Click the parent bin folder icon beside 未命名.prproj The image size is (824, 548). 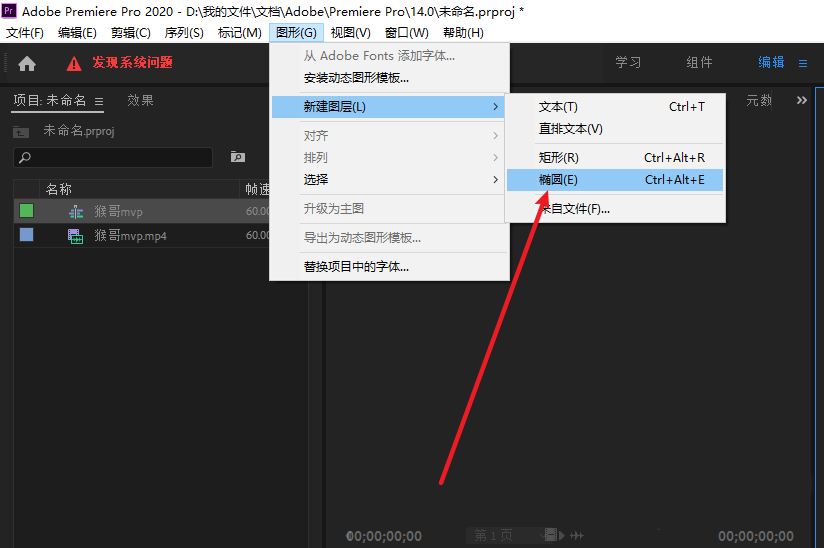(x=20, y=131)
